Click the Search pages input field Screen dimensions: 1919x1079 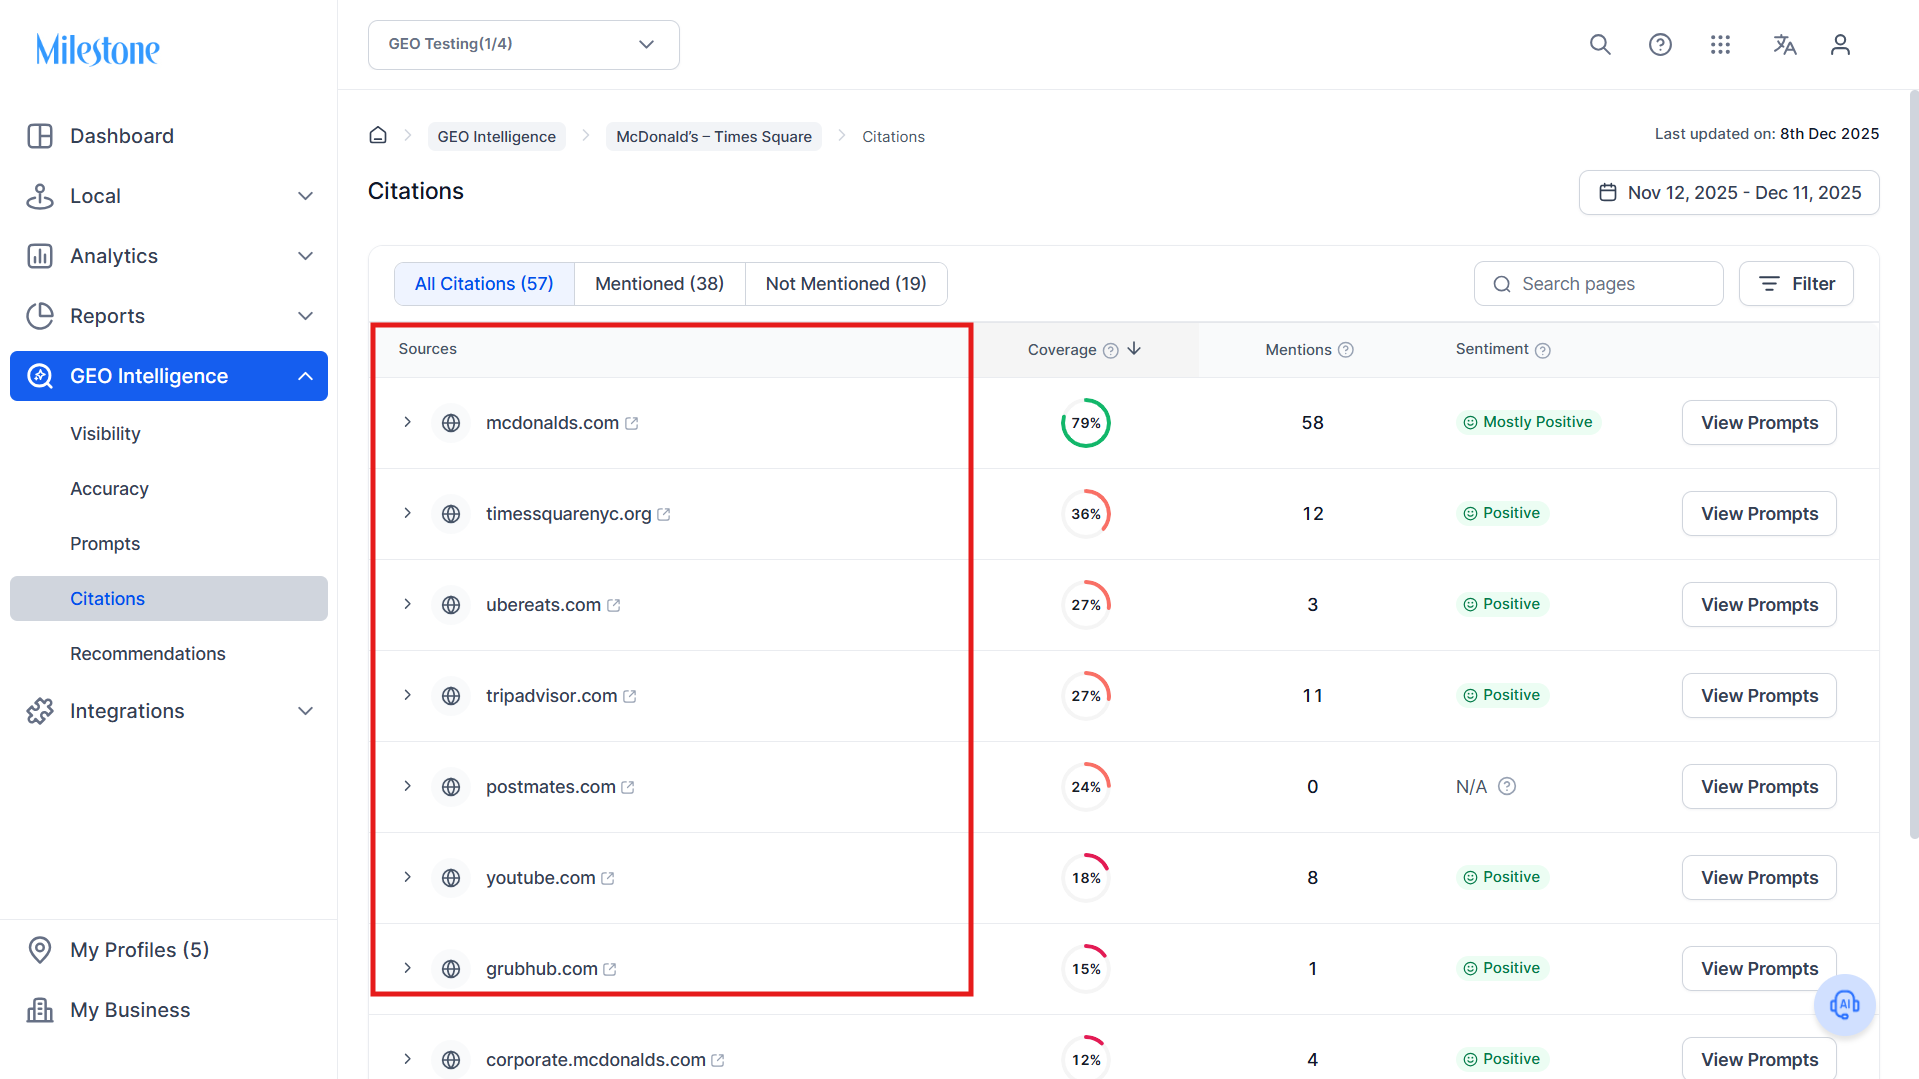pyautogui.click(x=1598, y=284)
